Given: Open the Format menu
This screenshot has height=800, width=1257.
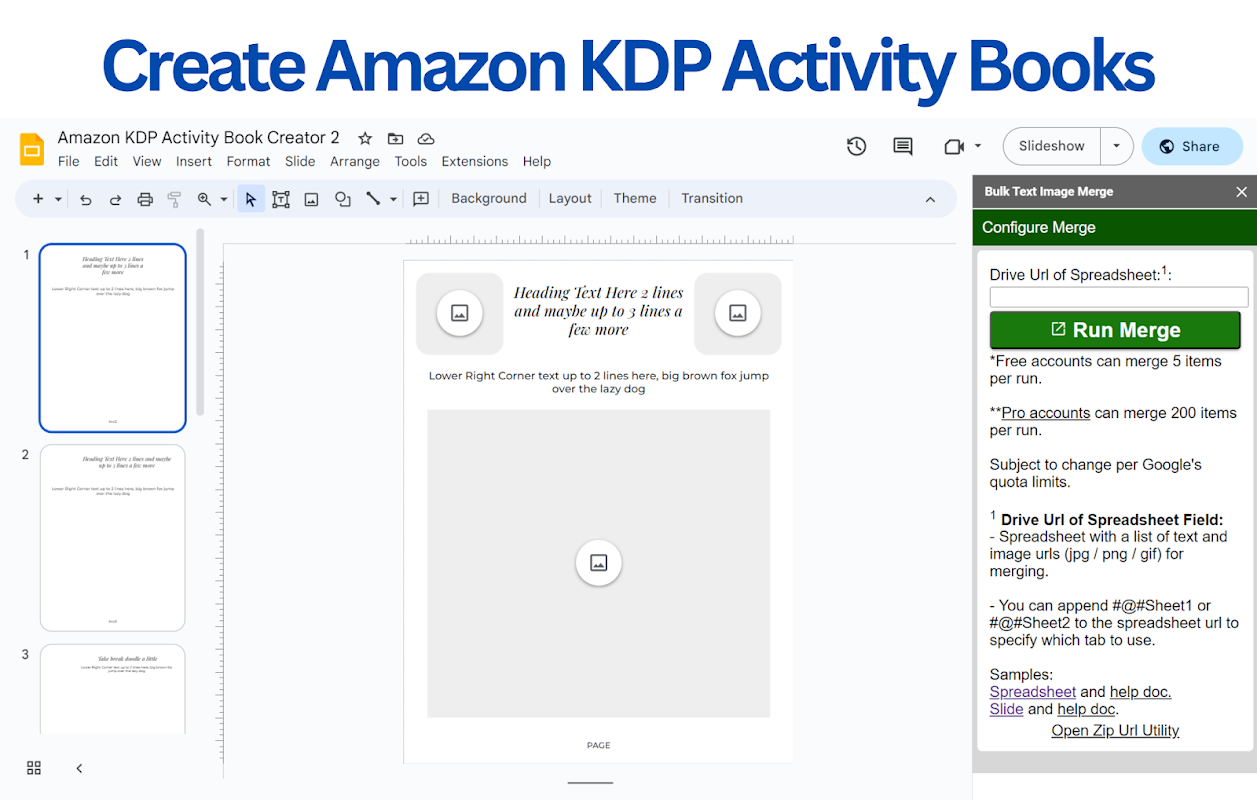Looking at the screenshot, I should (x=248, y=161).
